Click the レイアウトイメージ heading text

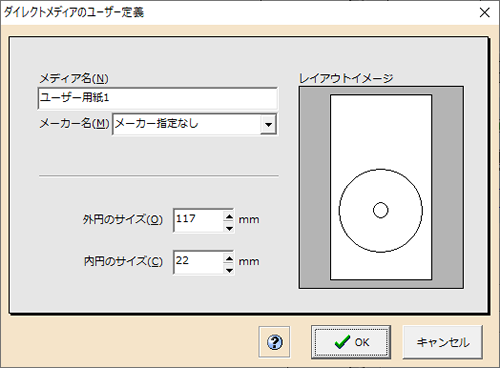[346, 78]
